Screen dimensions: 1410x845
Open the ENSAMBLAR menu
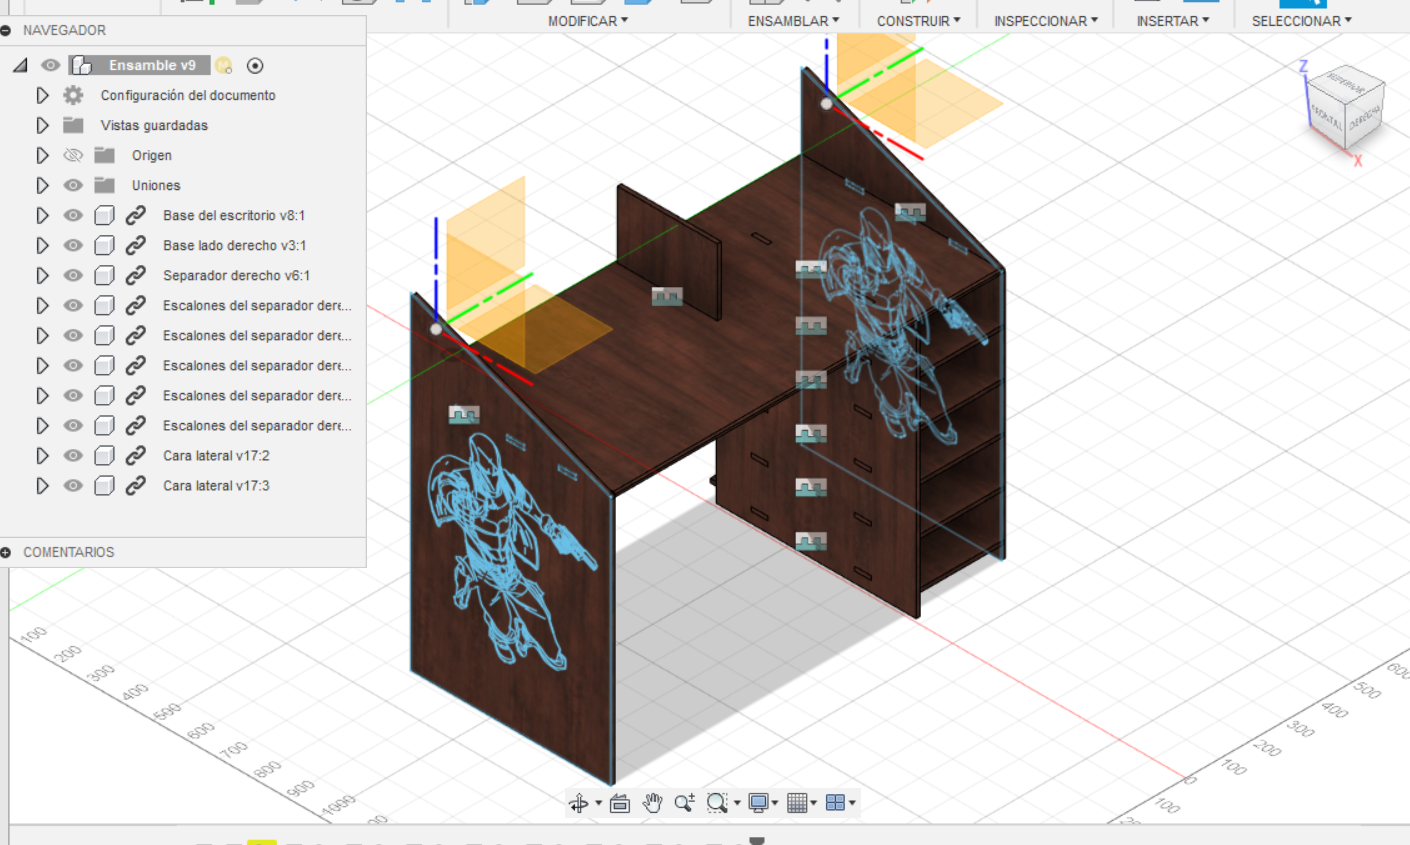click(x=794, y=21)
